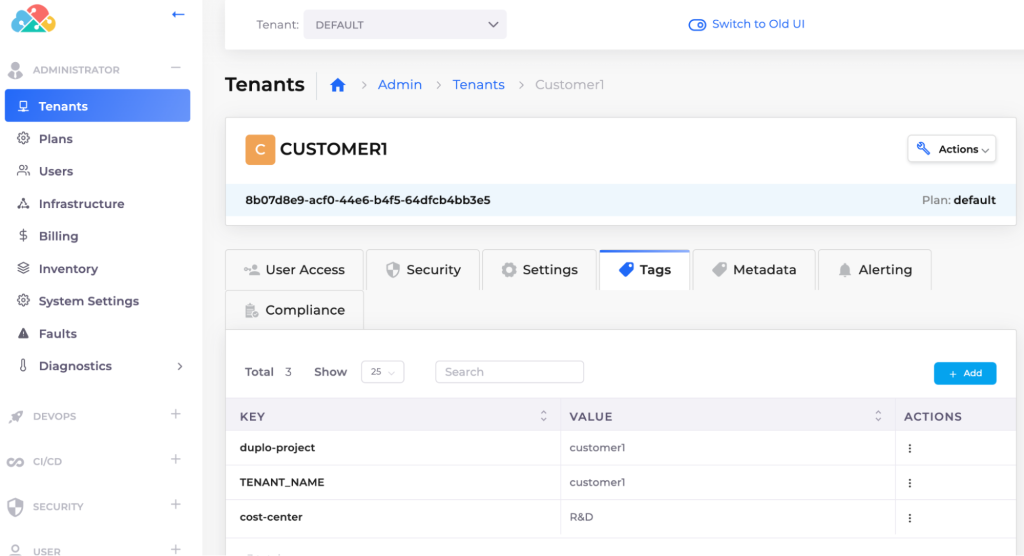Click the home icon in breadcrumb
This screenshot has height=556, width=1024.
pos(338,85)
